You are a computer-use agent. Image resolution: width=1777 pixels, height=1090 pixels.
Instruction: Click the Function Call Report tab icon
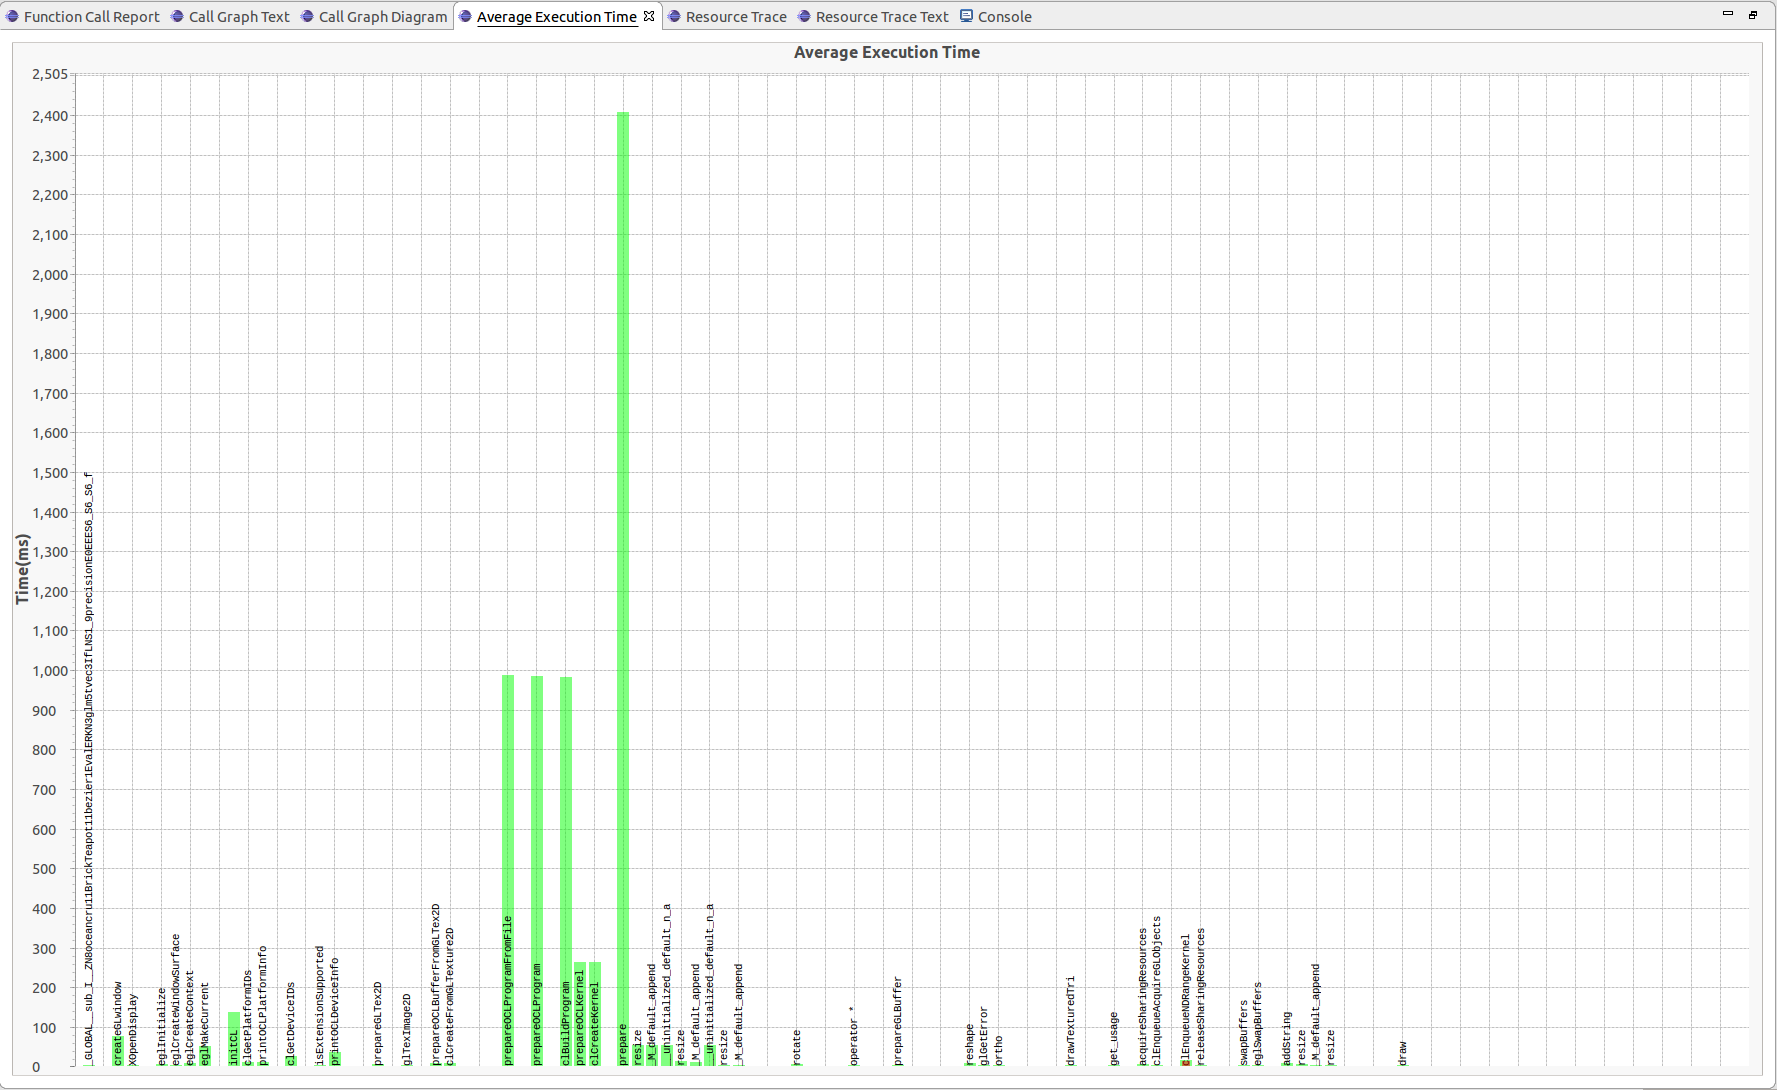[x=12, y=17]
